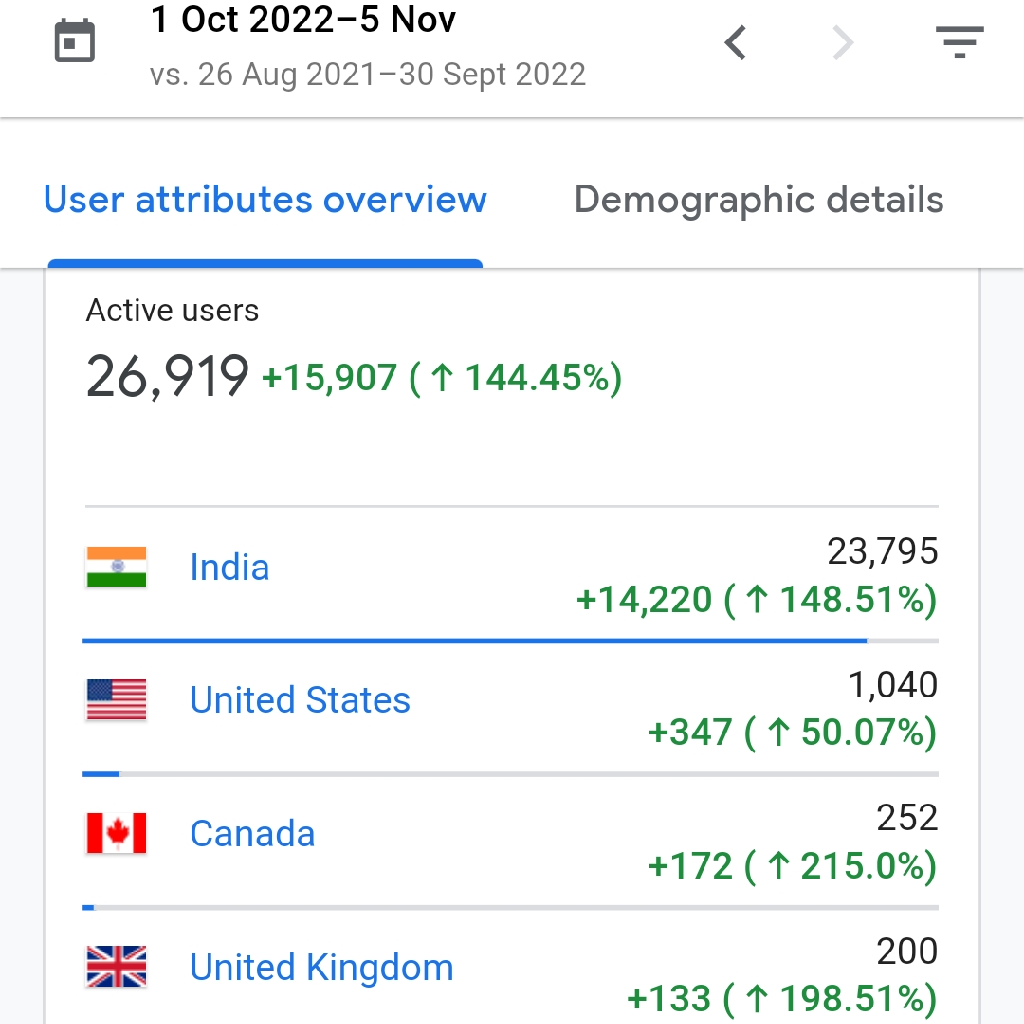Click the Canada flag icon

(x=116, y=833)
